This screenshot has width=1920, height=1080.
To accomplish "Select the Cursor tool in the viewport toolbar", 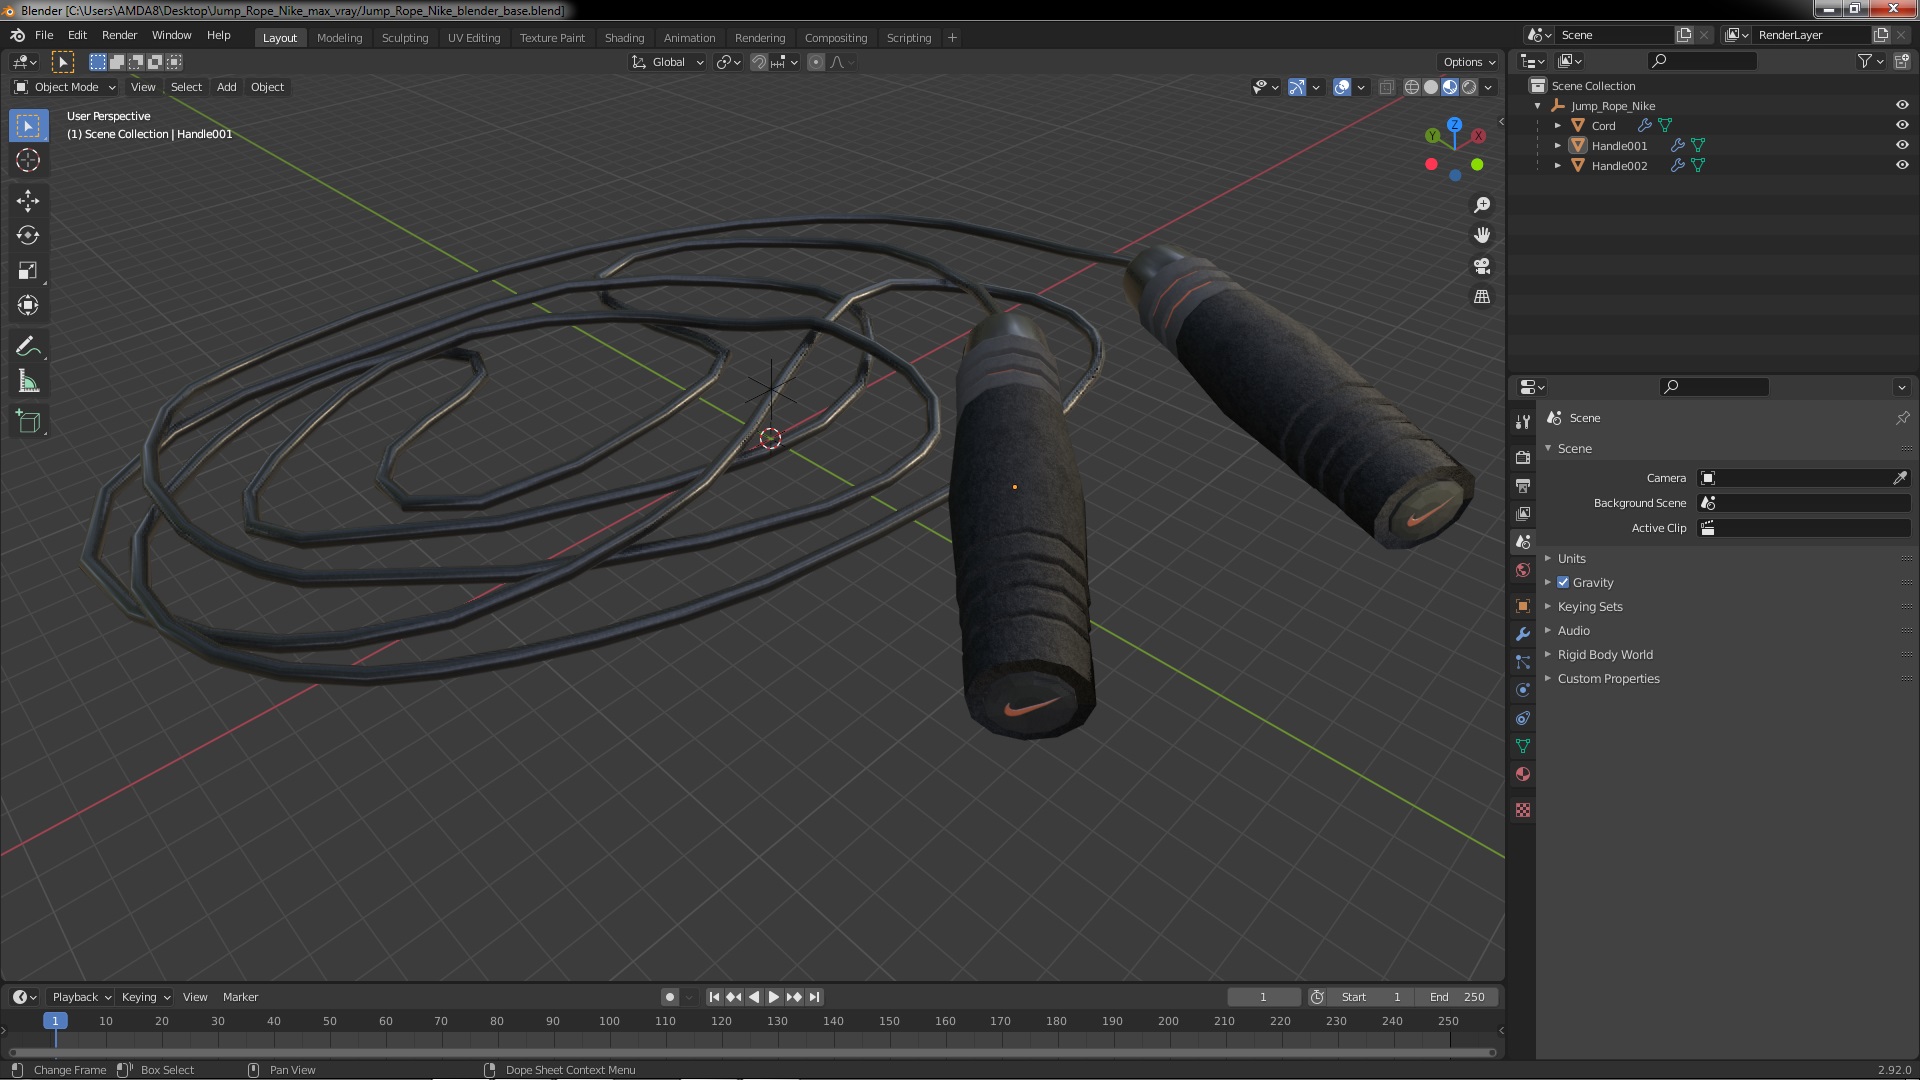I will click(28, 160).
